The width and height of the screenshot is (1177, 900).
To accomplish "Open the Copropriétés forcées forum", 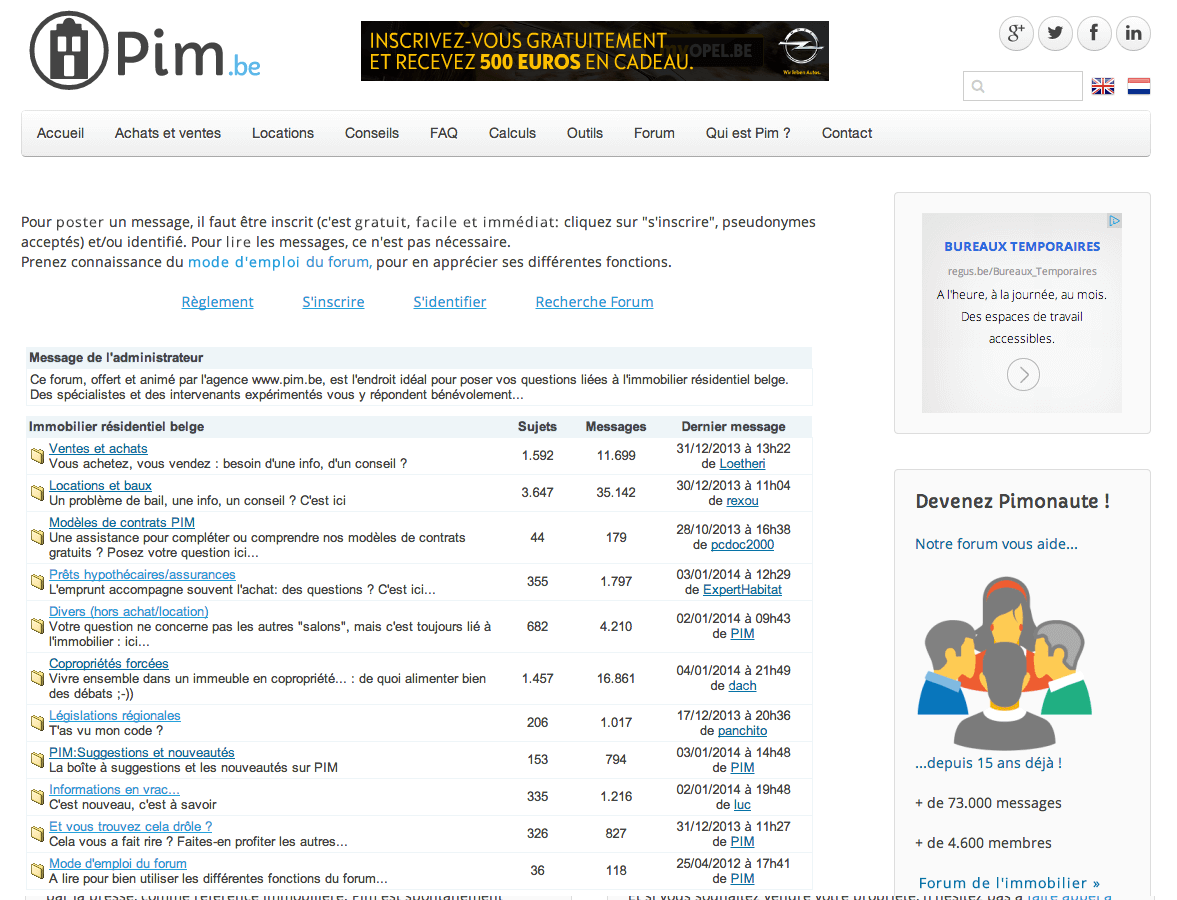I will tap(109, 664).
